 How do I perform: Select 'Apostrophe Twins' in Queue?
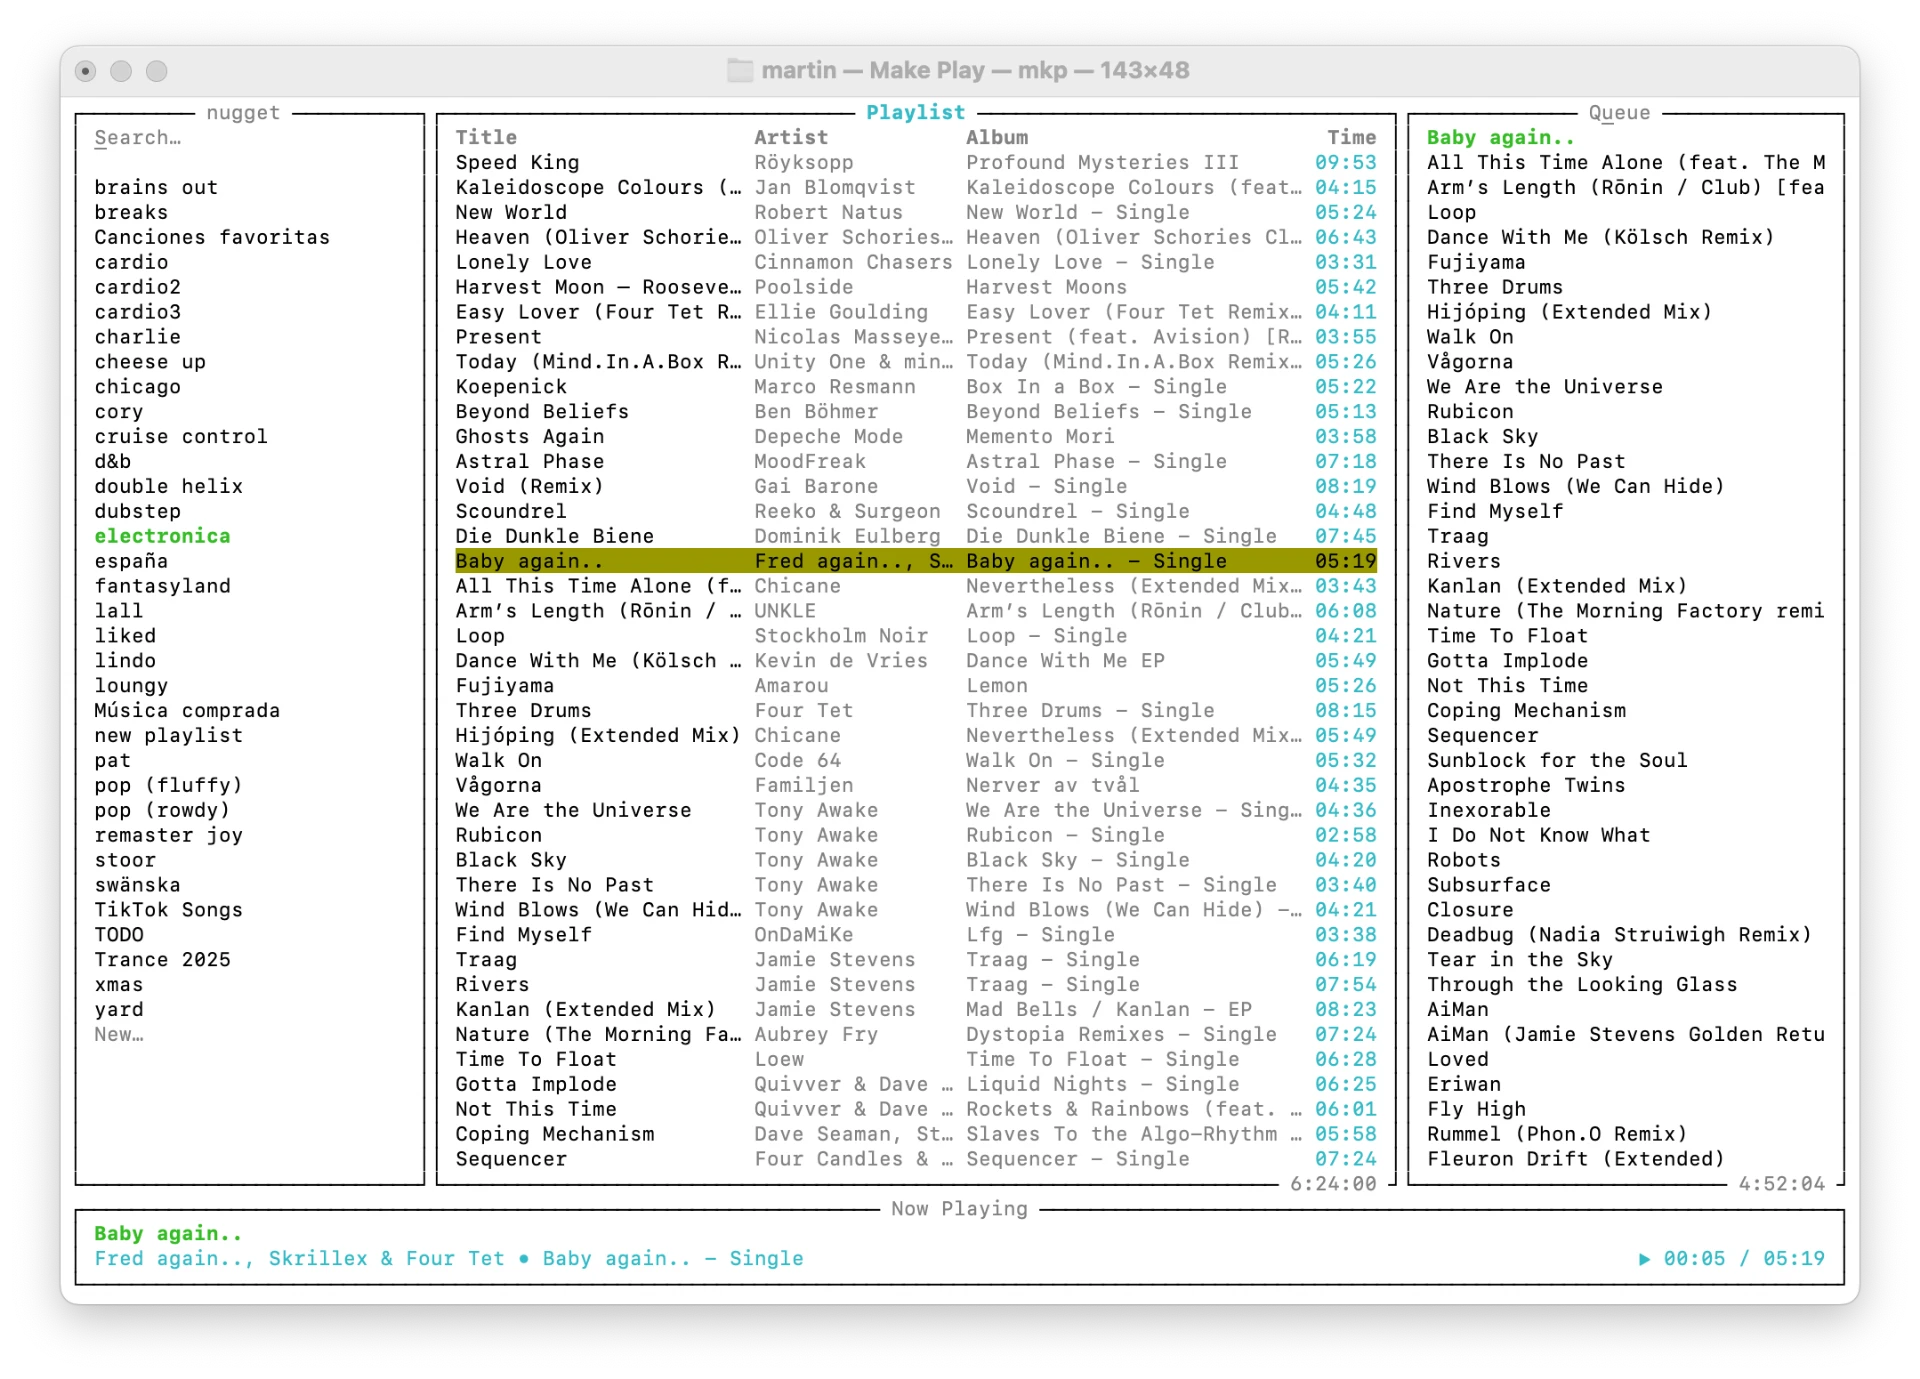(1526, 786)
